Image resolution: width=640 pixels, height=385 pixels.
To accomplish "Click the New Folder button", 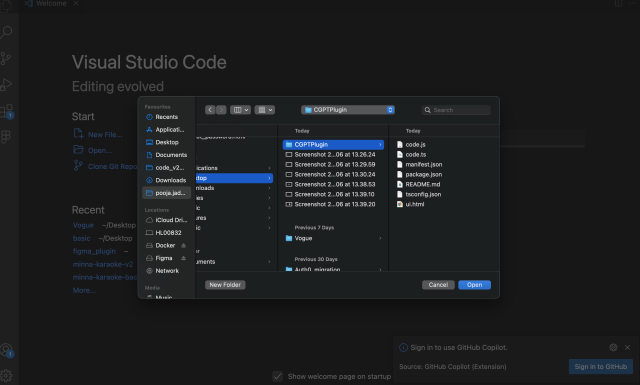I will [x=225, y=285].
